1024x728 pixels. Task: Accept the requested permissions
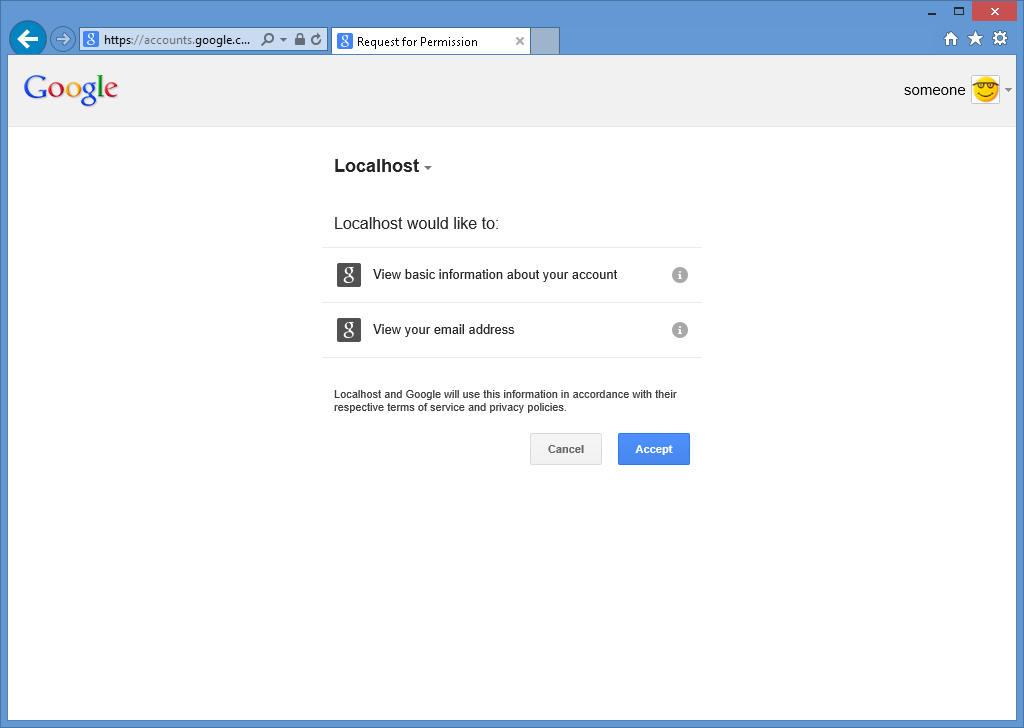[653, 448]
